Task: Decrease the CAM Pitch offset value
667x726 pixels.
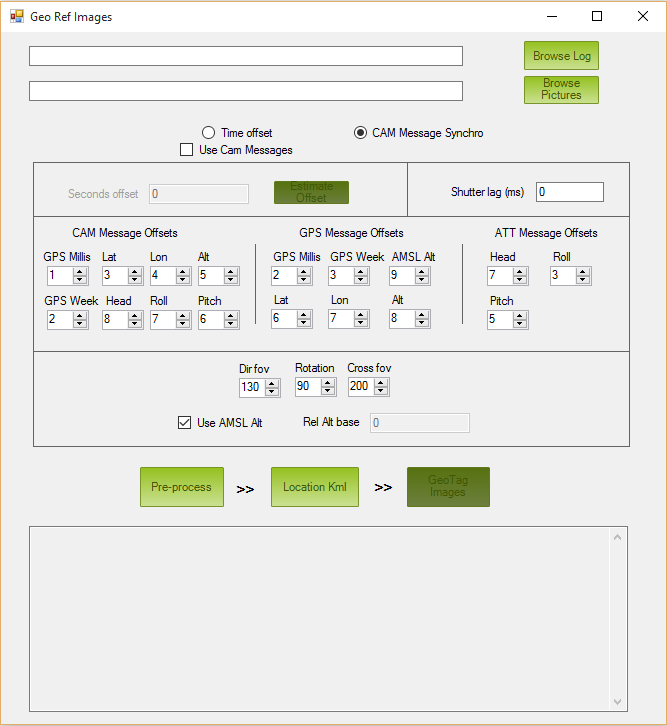Action: click(231, 324)
